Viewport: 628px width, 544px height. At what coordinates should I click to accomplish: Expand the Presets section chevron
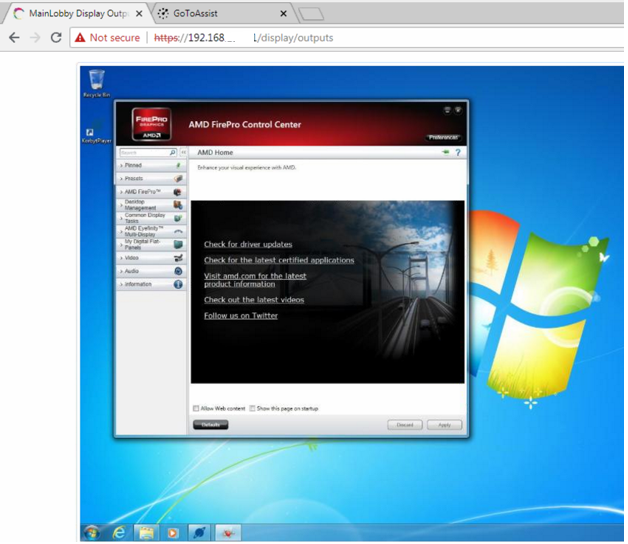[121, 179]
